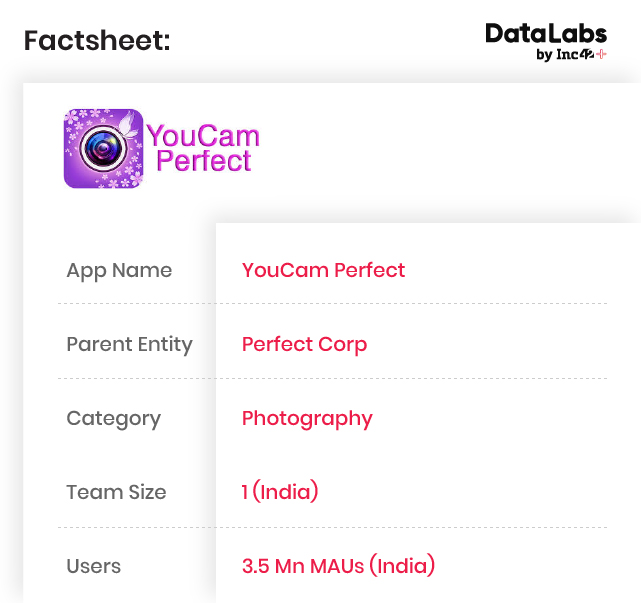
Task: Click the purple "YouCam" logo word
Action: (203, 137)
